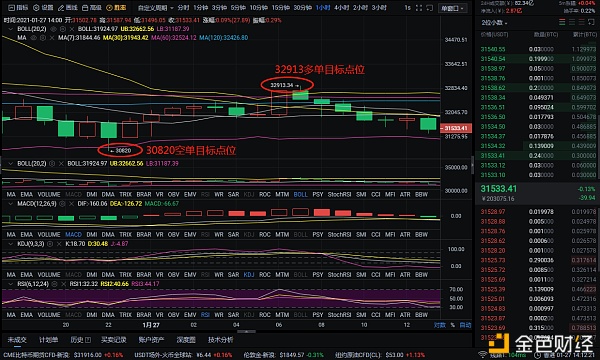Select the 5分钟 timeframe
This screenshot has height=360, width=600.
pos(238,8)
